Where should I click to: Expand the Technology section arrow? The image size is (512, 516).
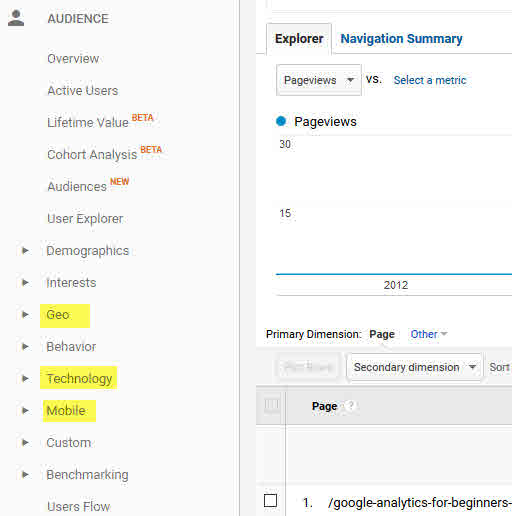[25, 378]
